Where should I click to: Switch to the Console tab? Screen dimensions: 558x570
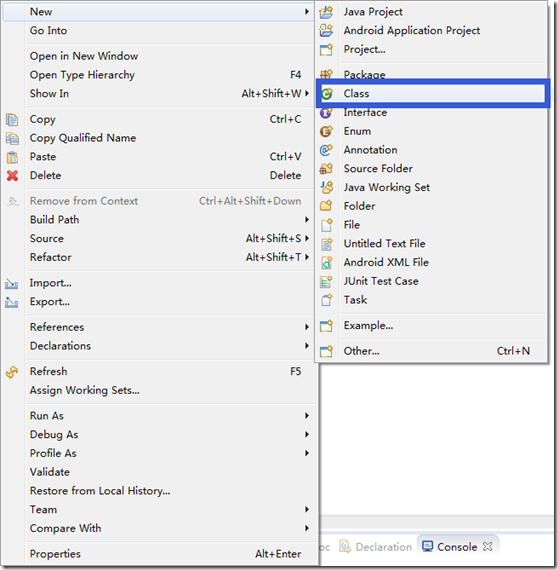coord(457,546)
